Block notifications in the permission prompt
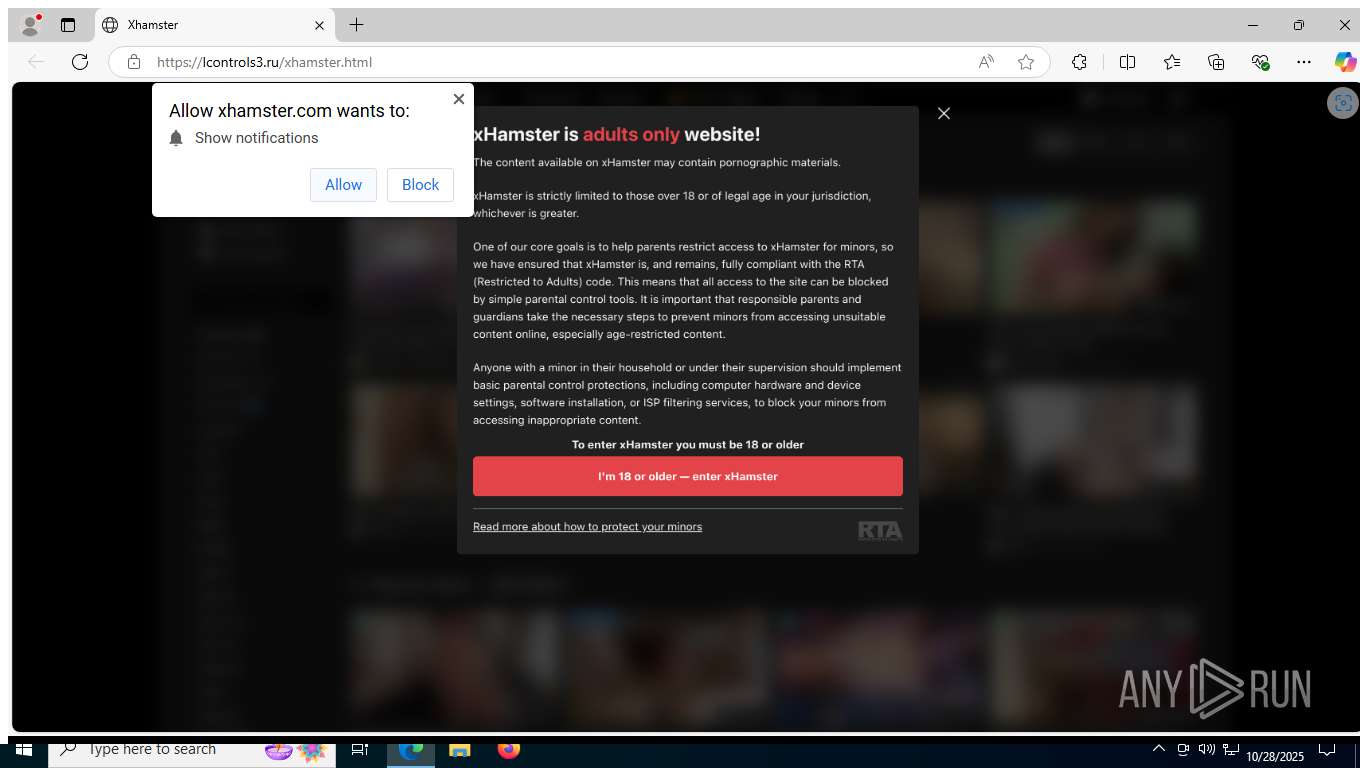1360x768 pixels. point(420,185)
